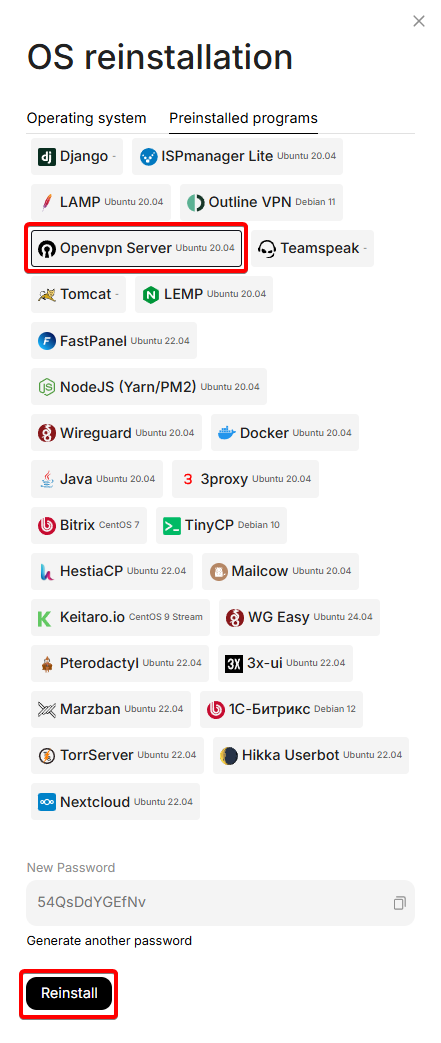Viewport: 441px width, 1043px height.
Task: Pick the Tomcat cat icon
Action: pyautogui.click(x=47, y=294)
